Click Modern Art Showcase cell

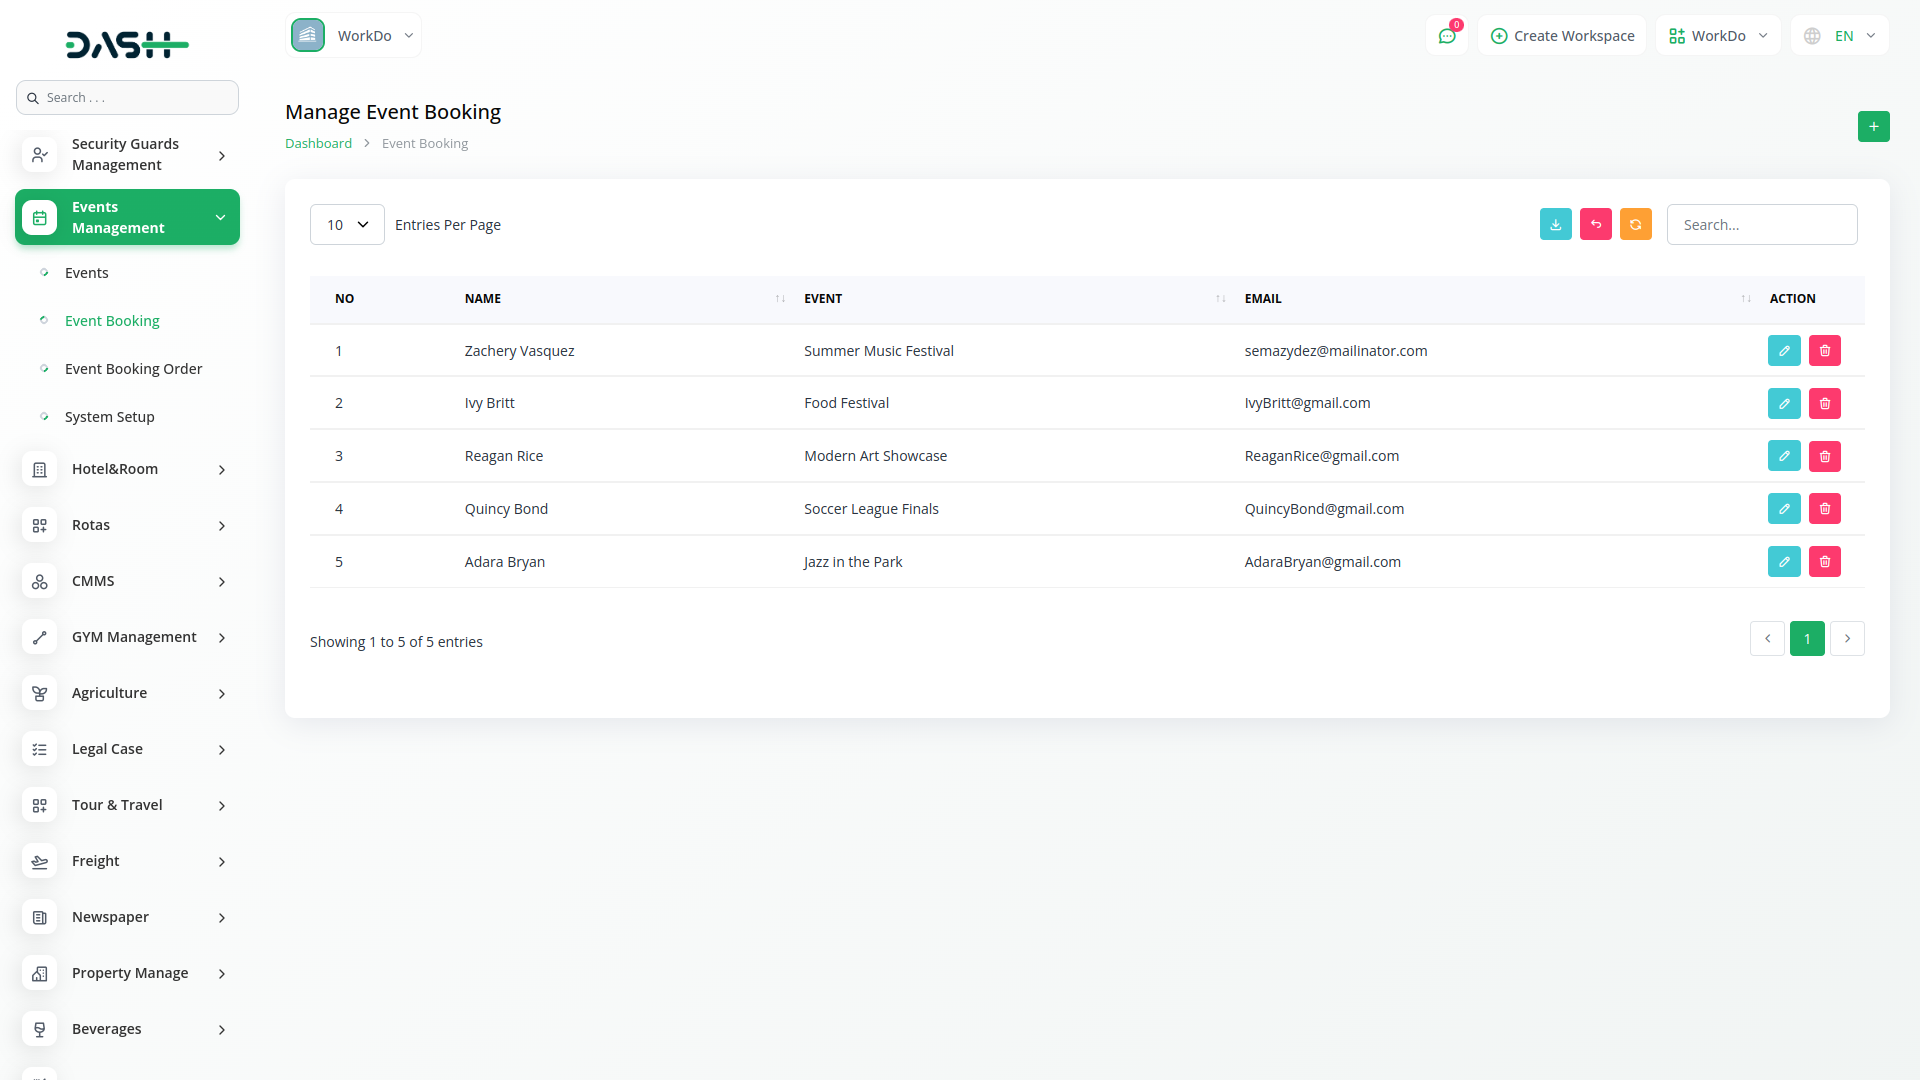point(875,456)
